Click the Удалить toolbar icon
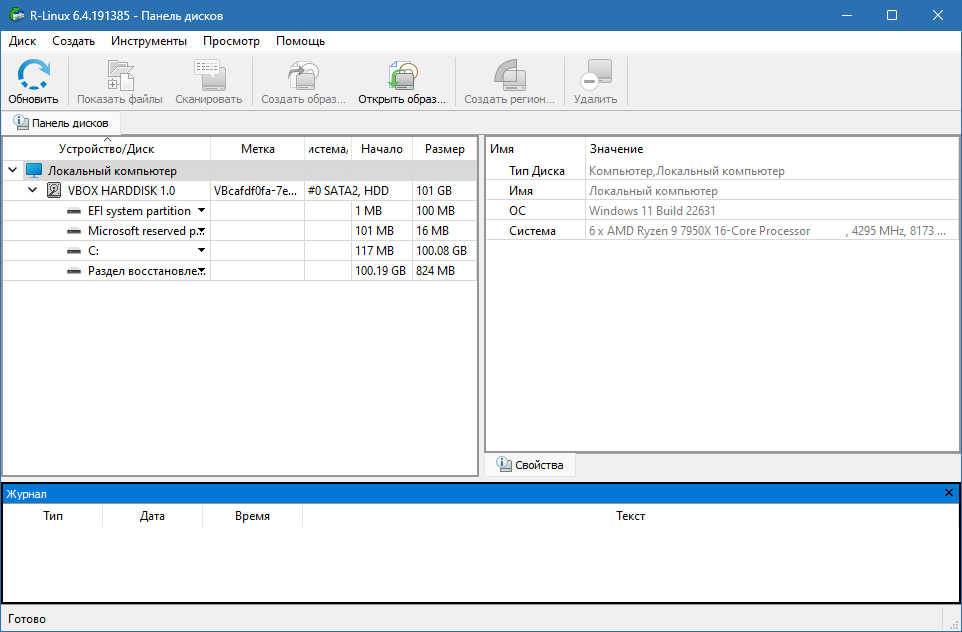Image resolution: width=962 pixels, height=632 pixels. [596, 75]
